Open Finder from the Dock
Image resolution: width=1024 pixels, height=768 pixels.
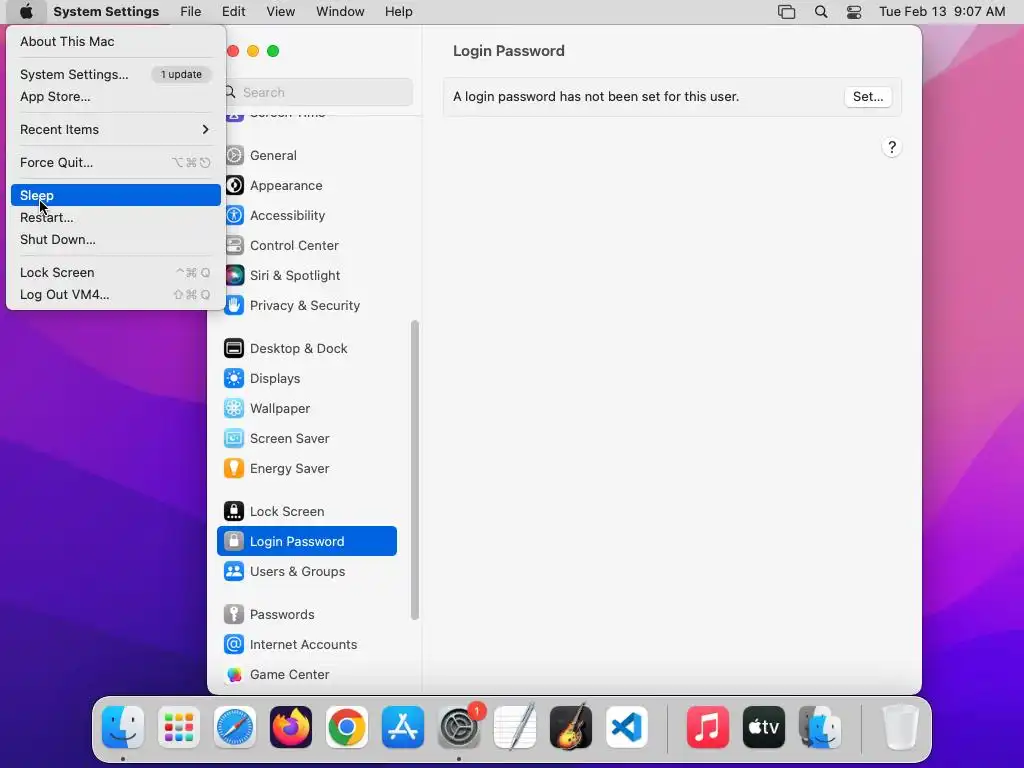point(123,727)
